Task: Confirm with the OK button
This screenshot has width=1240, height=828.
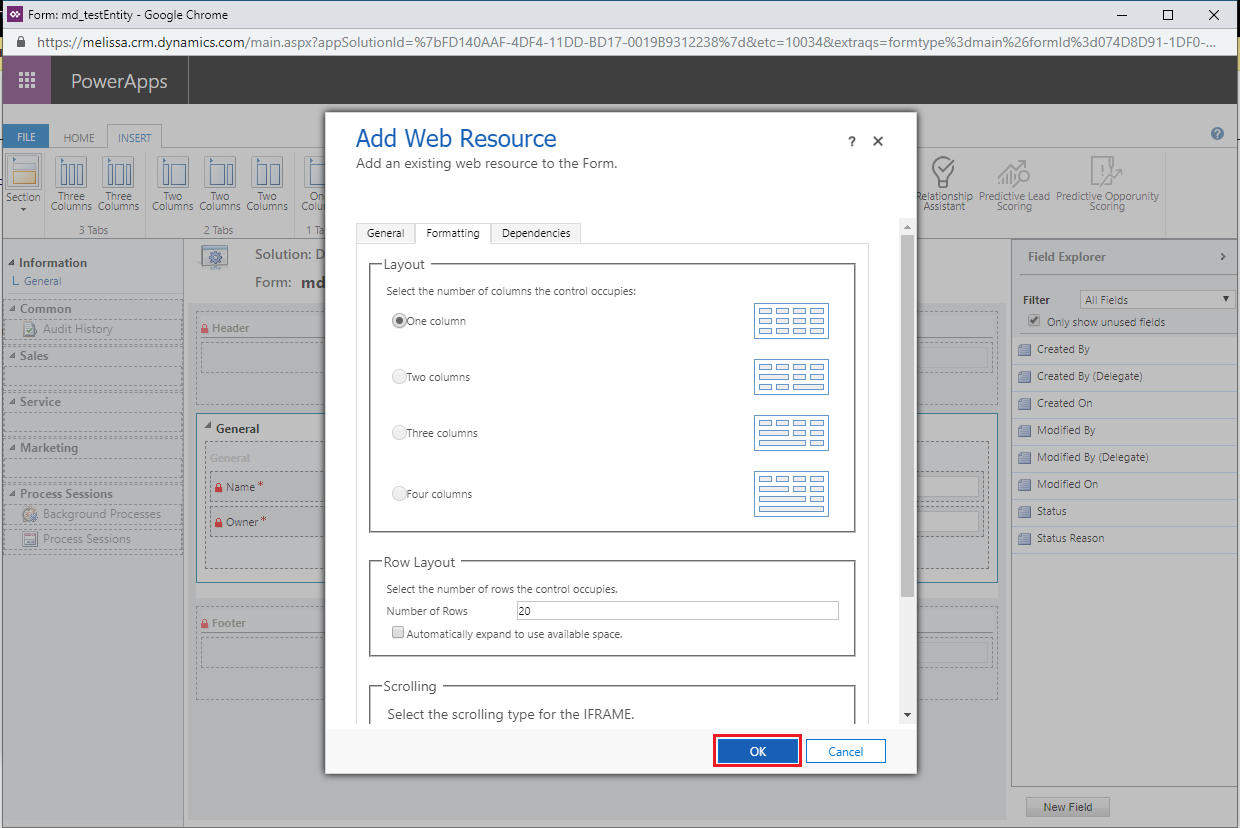Action: [758, 752]
